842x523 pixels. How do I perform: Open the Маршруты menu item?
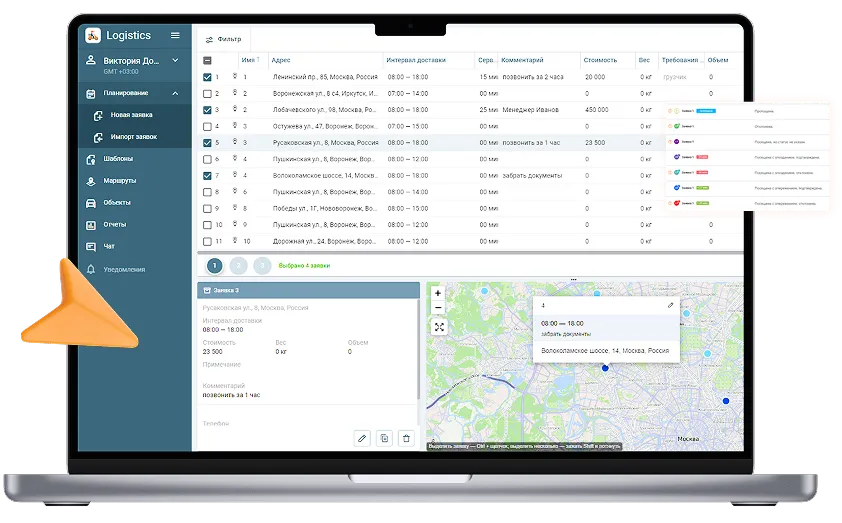119,181
